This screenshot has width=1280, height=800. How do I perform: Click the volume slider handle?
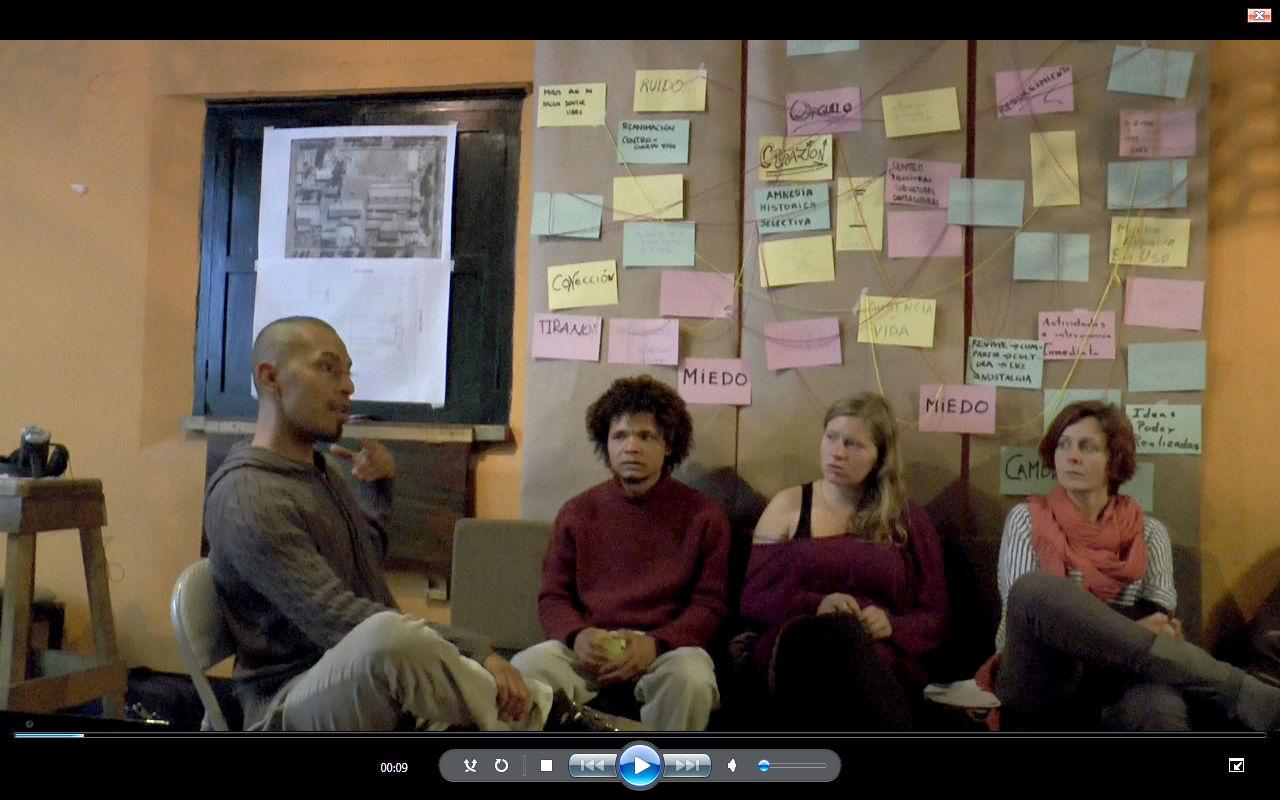pyautogui.click(x=764, y=766)
